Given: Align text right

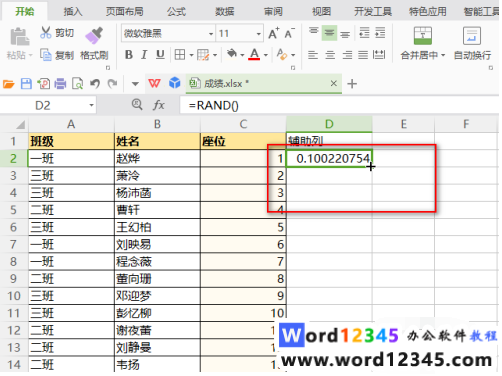Looking at the screenshot, I should 347,55.
